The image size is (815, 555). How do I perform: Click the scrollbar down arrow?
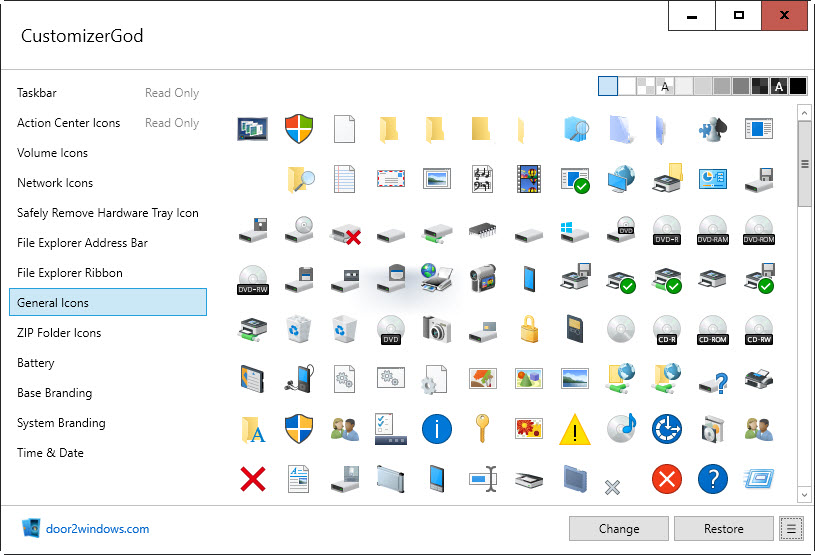804,495
